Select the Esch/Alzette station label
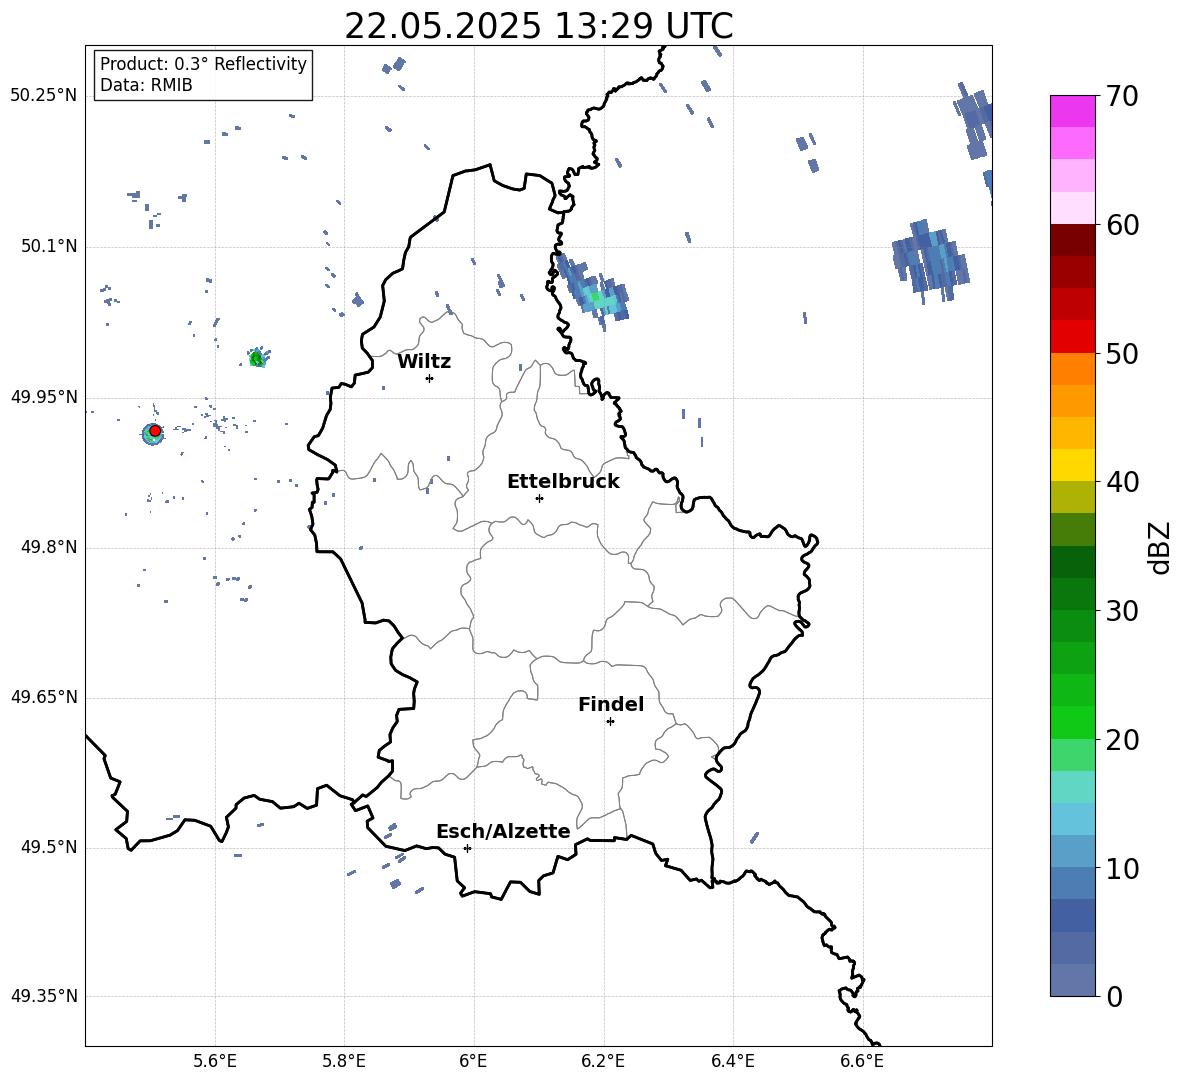Viewport: 1184px width, 1081px height. (503, 831)
